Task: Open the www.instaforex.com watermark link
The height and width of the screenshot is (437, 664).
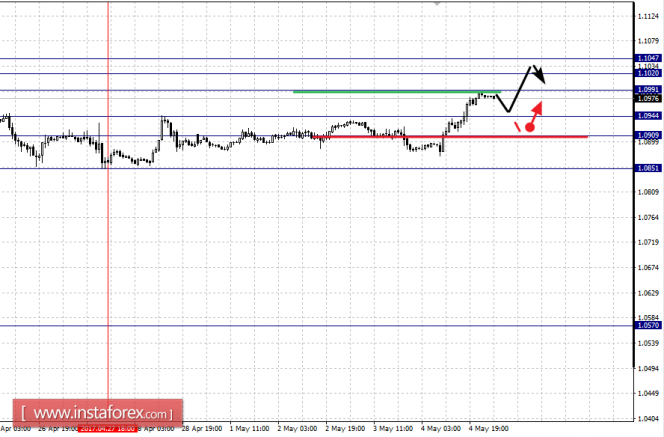Action: tap(98, 412)
